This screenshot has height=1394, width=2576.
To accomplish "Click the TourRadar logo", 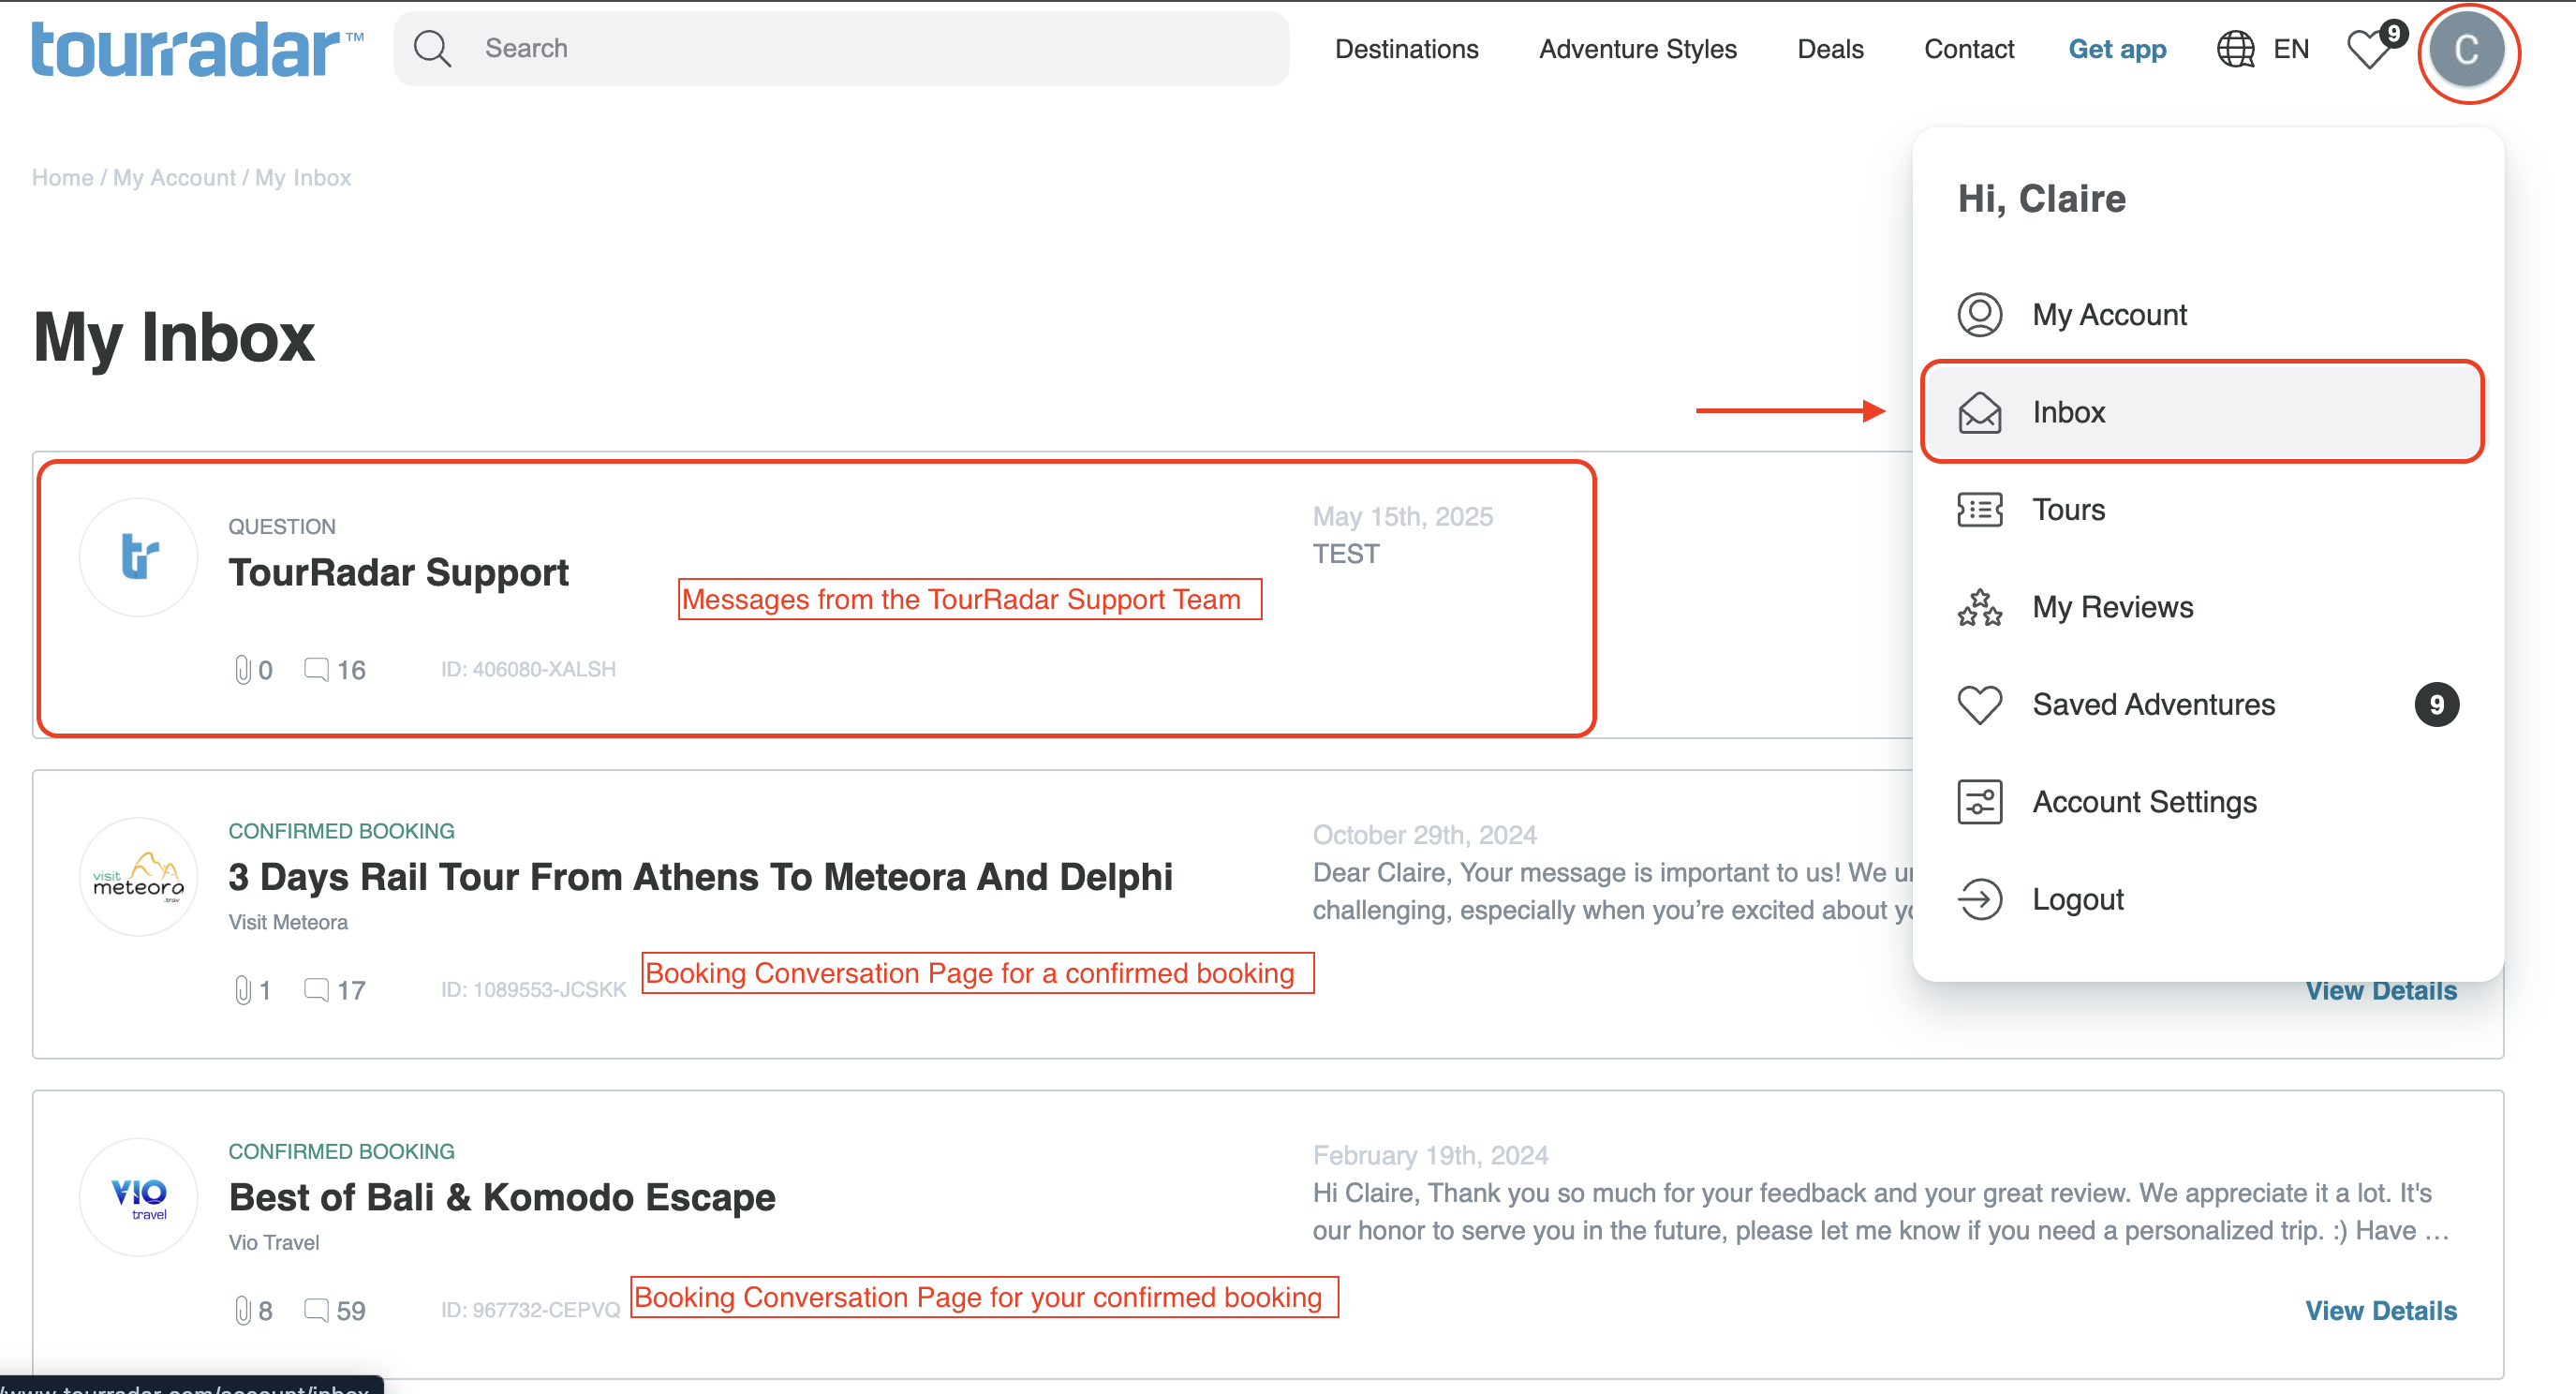I will (x=197, y=49).
